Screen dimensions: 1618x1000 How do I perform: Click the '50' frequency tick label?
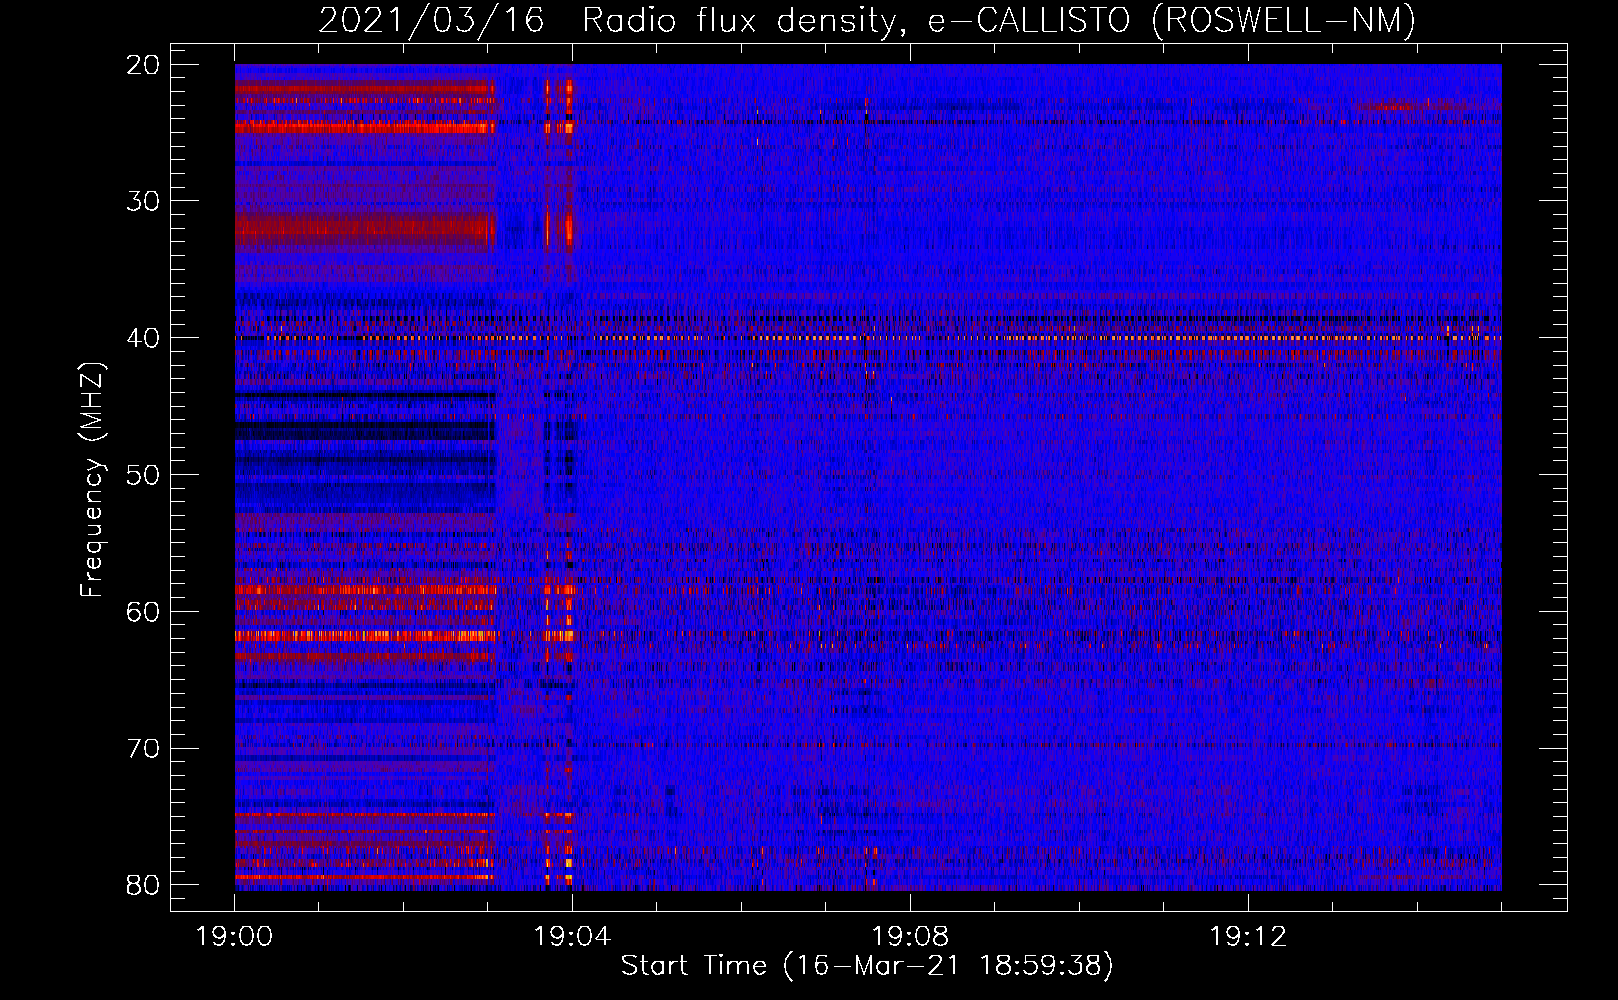(x=143, y=475)
